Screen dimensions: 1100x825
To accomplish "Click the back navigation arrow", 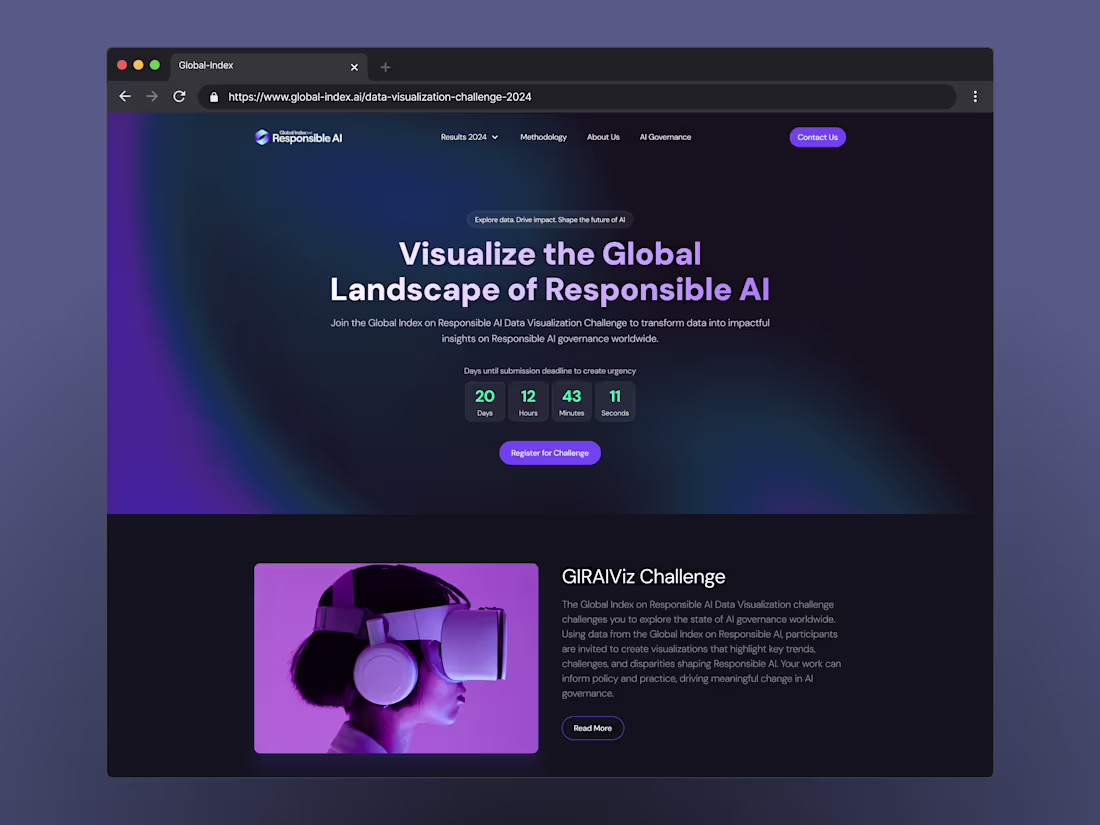I will [x=124, y=96].
